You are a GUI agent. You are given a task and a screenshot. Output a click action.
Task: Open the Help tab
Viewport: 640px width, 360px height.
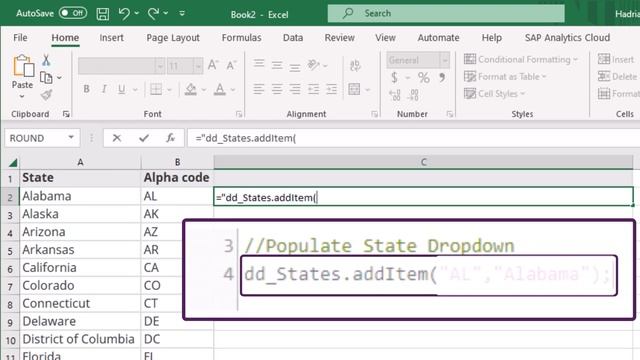[491, 38]
